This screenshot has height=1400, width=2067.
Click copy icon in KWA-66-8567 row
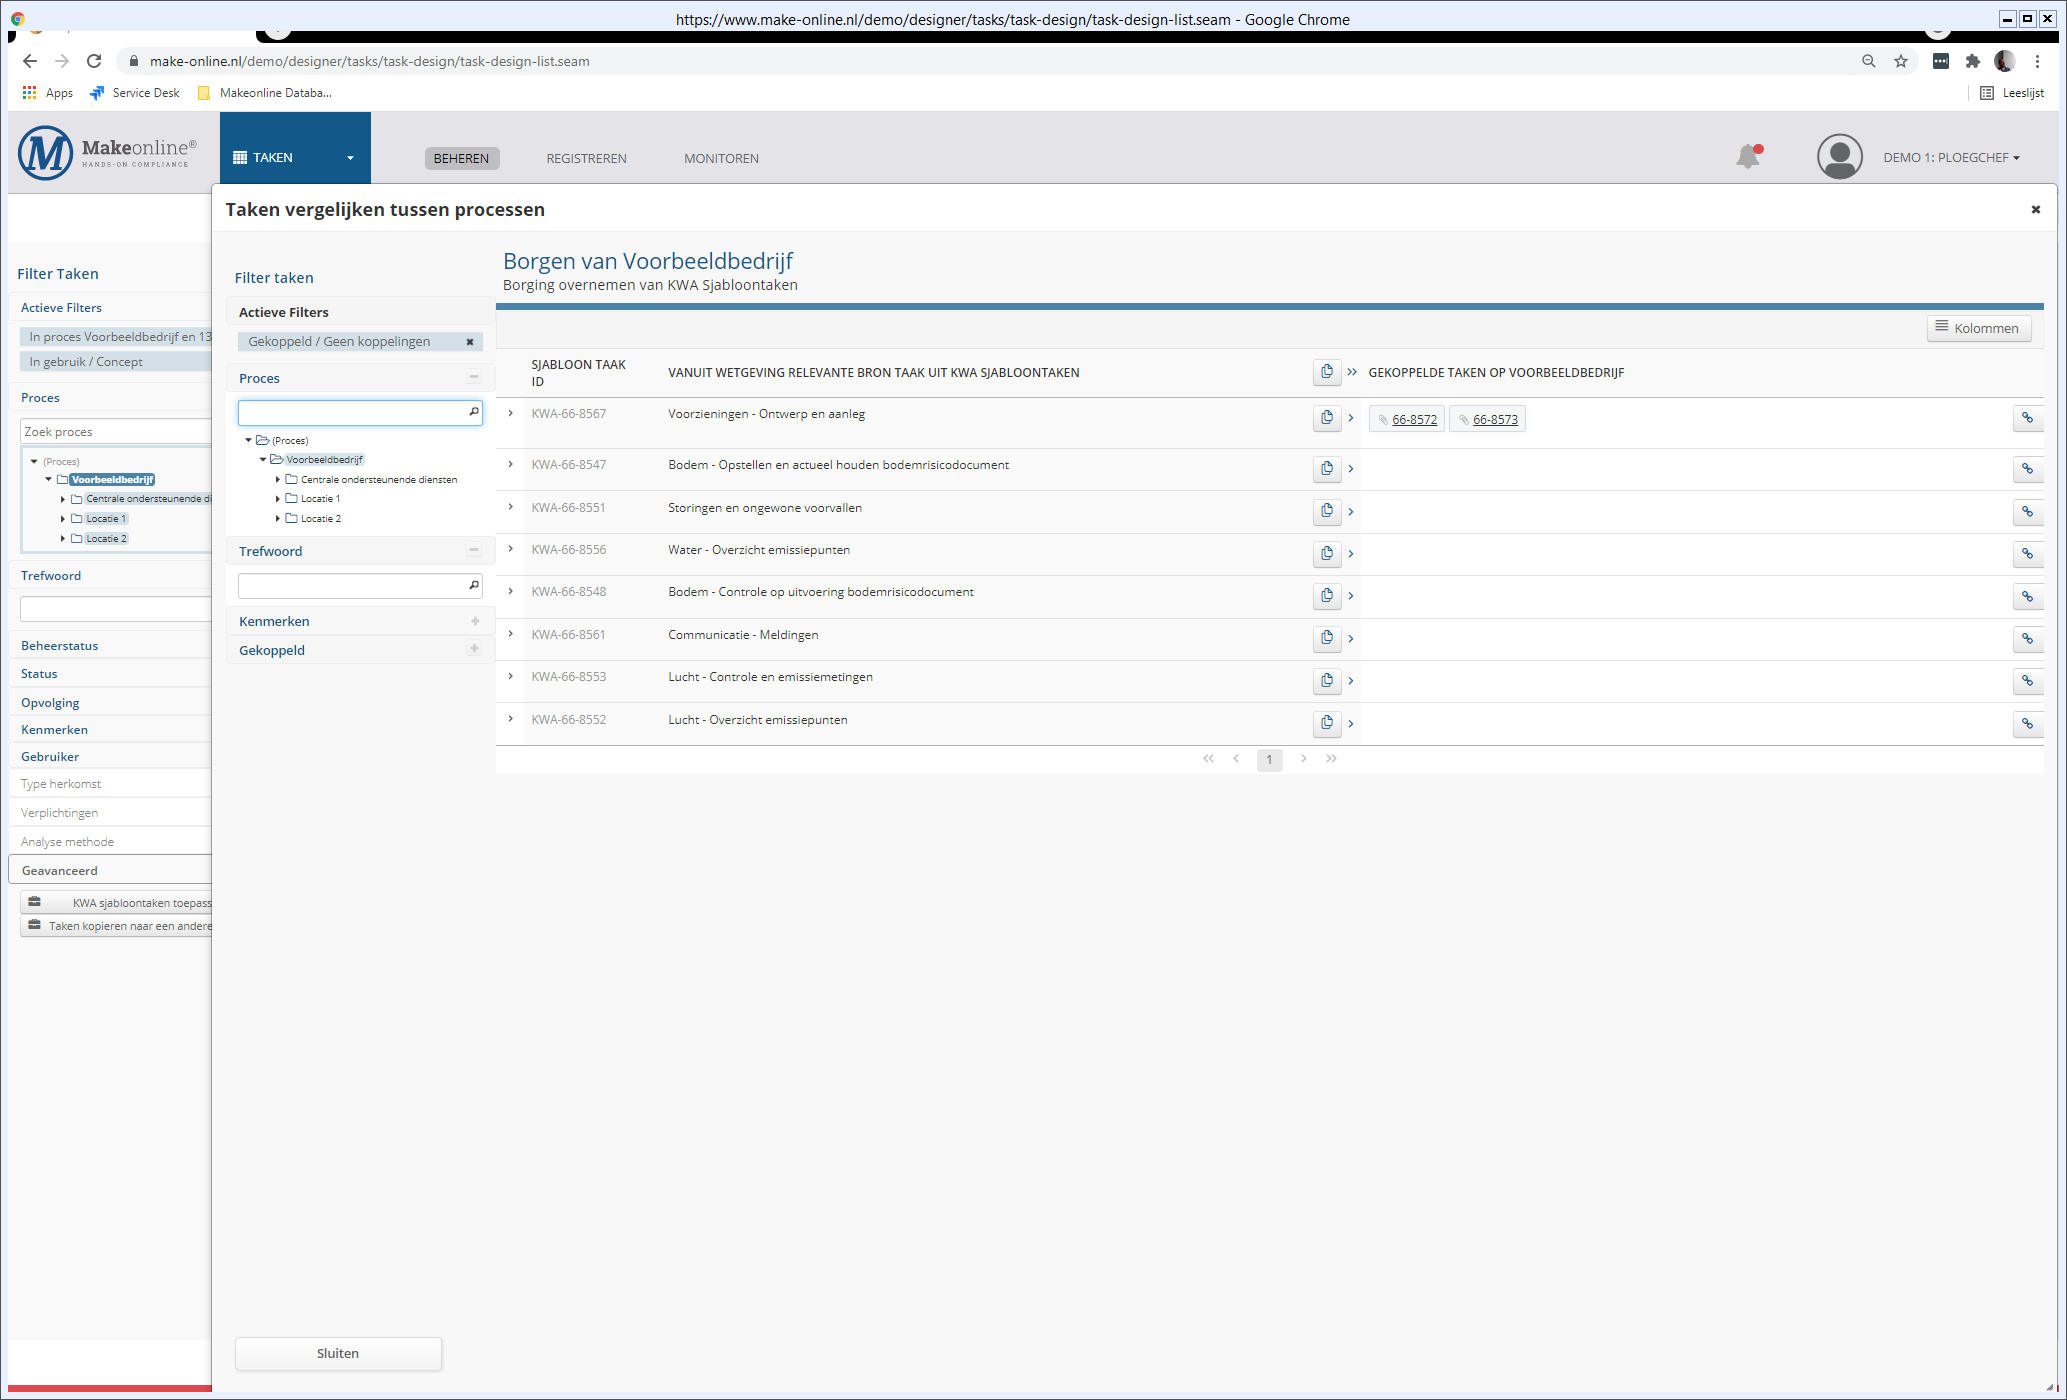click(1326, 418)
